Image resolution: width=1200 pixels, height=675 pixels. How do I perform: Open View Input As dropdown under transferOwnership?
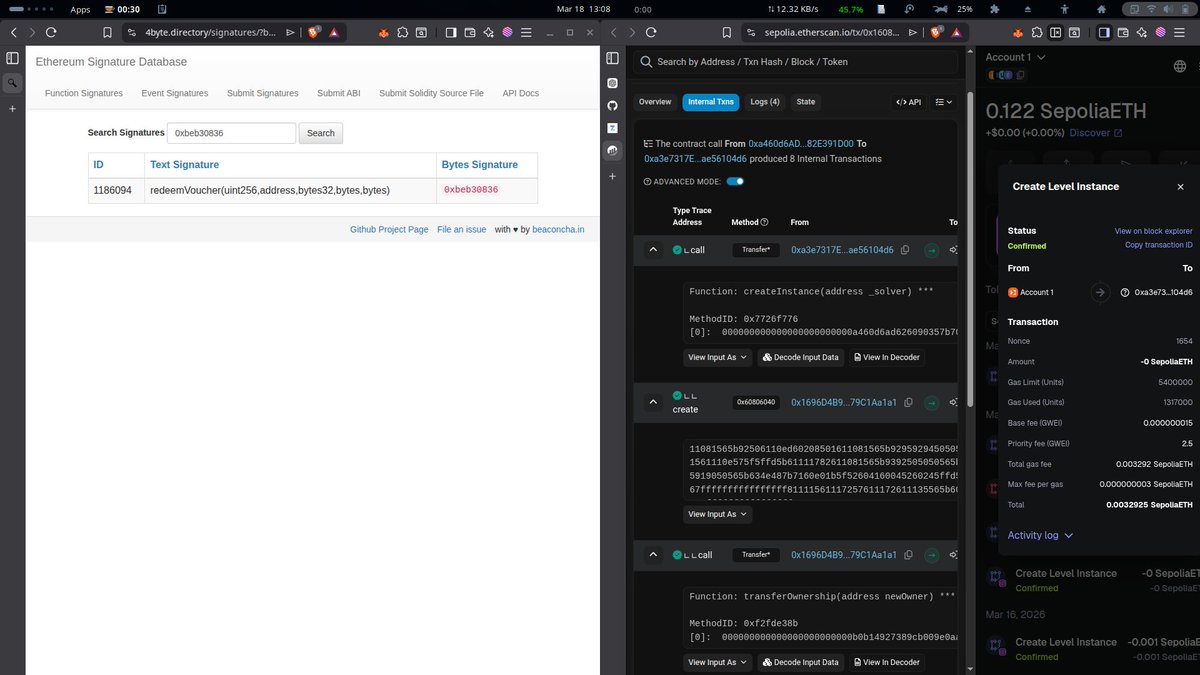click(717, 662)
